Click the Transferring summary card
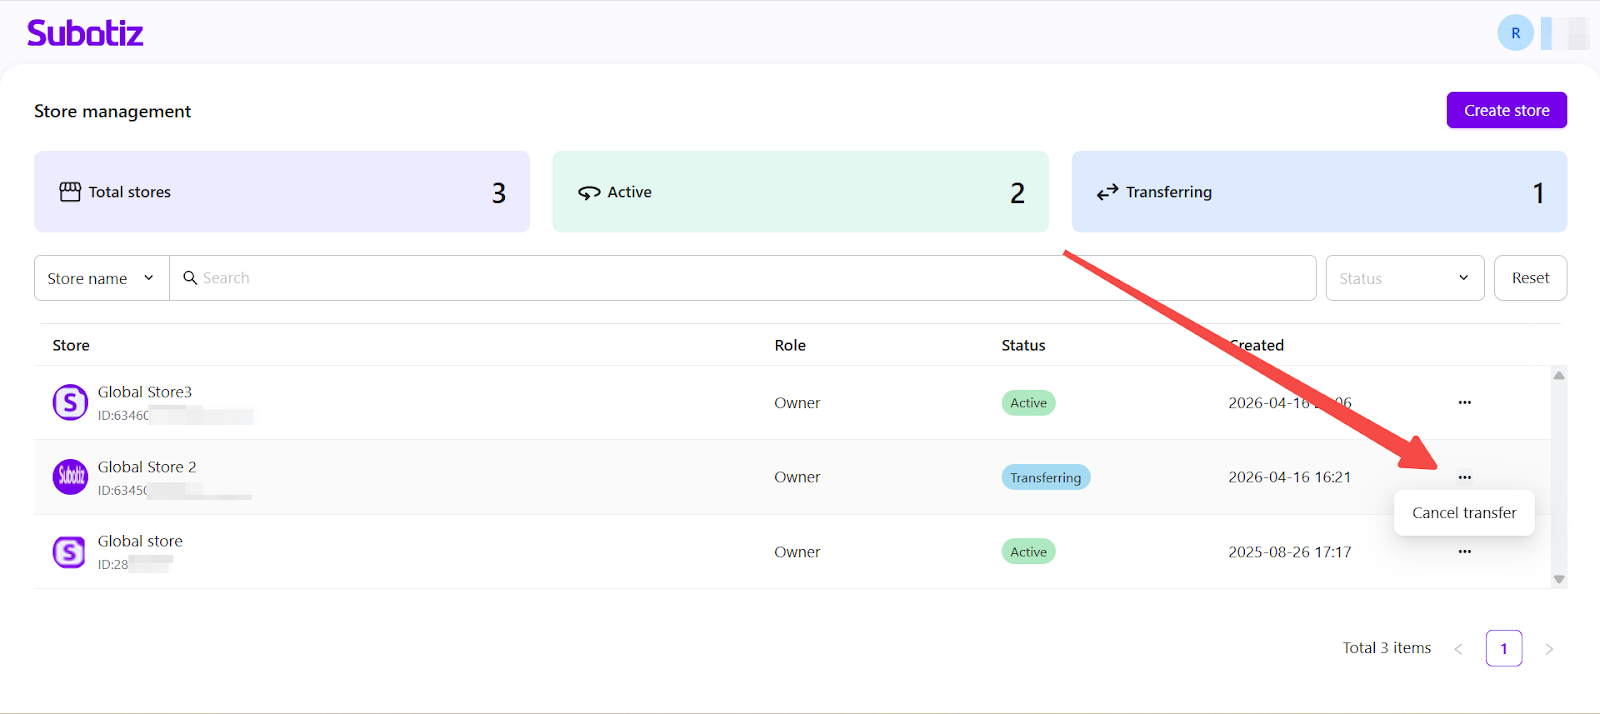The image size is (1600, 714). click(1318, 192)
